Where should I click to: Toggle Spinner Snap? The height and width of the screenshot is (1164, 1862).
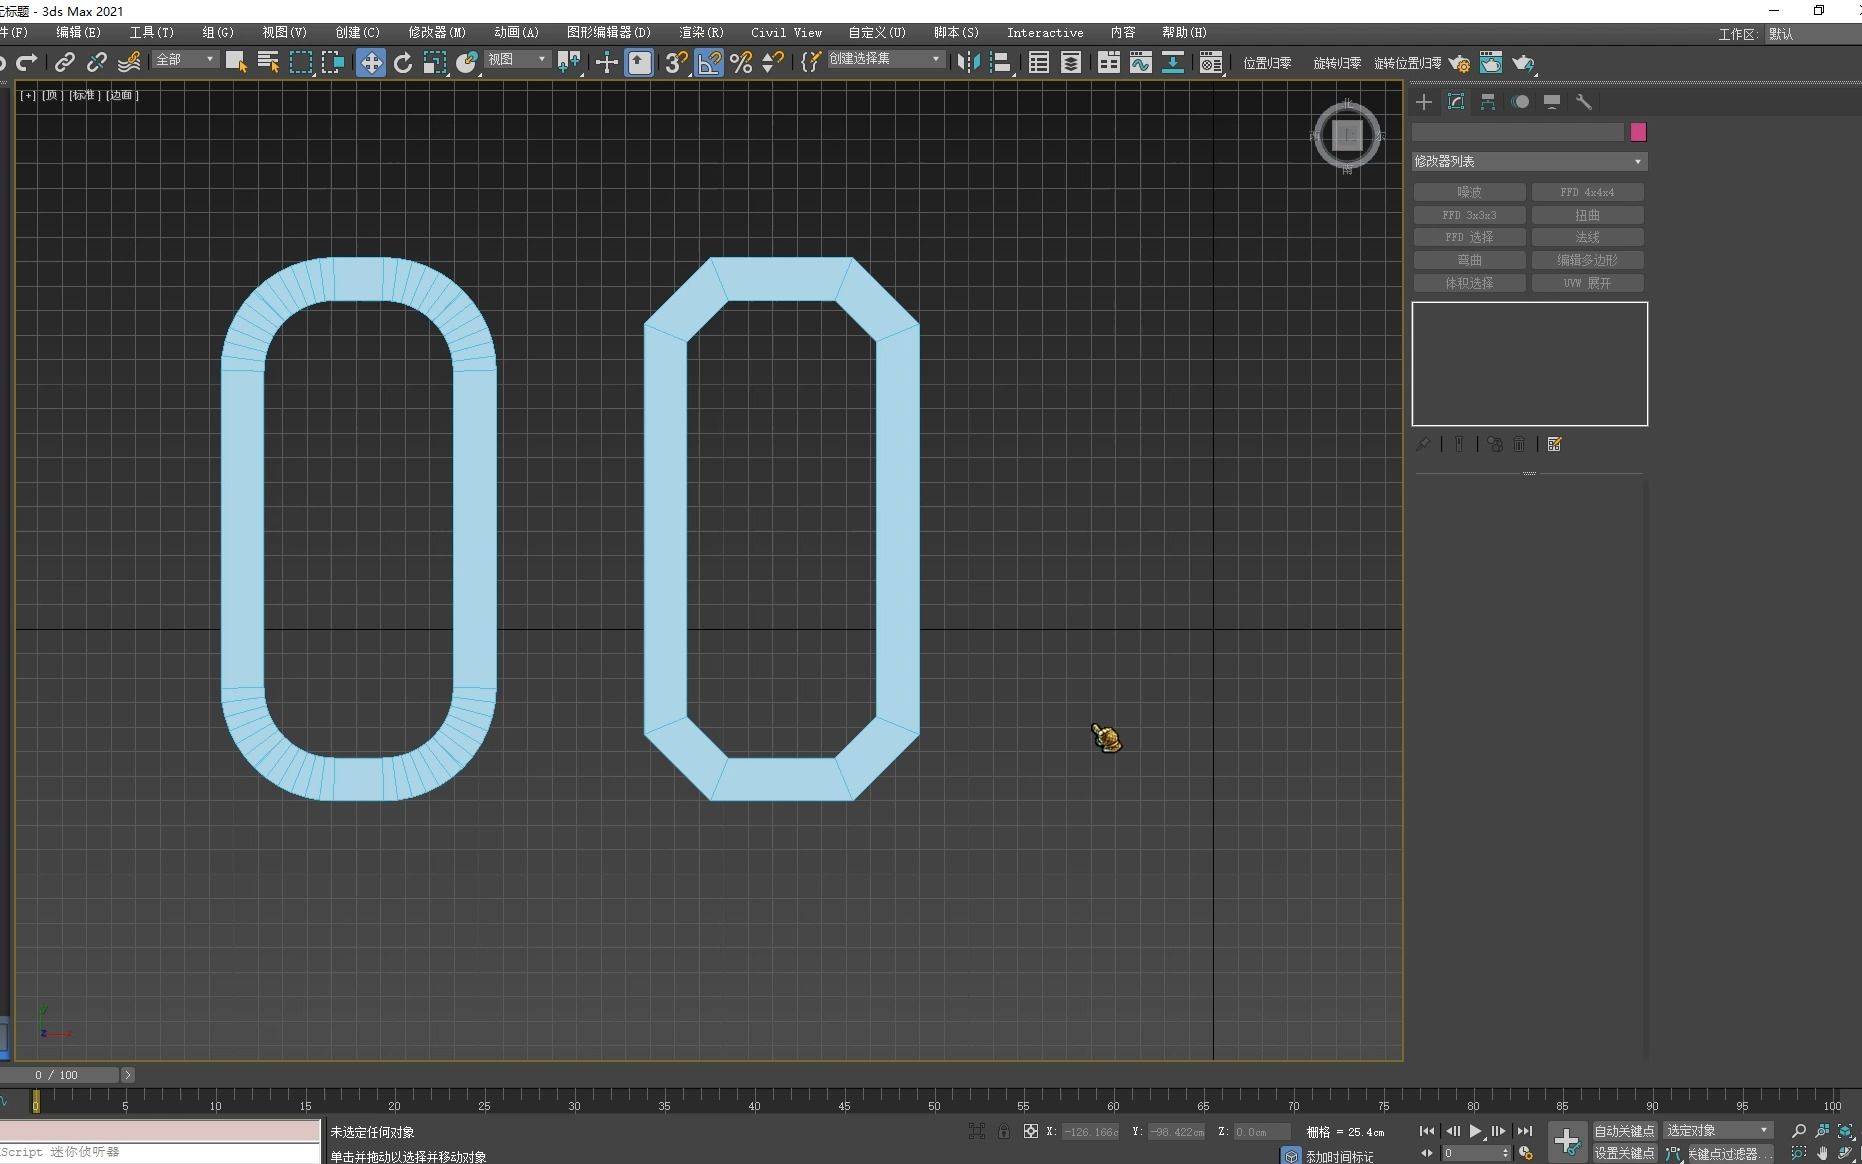point(773,62)
